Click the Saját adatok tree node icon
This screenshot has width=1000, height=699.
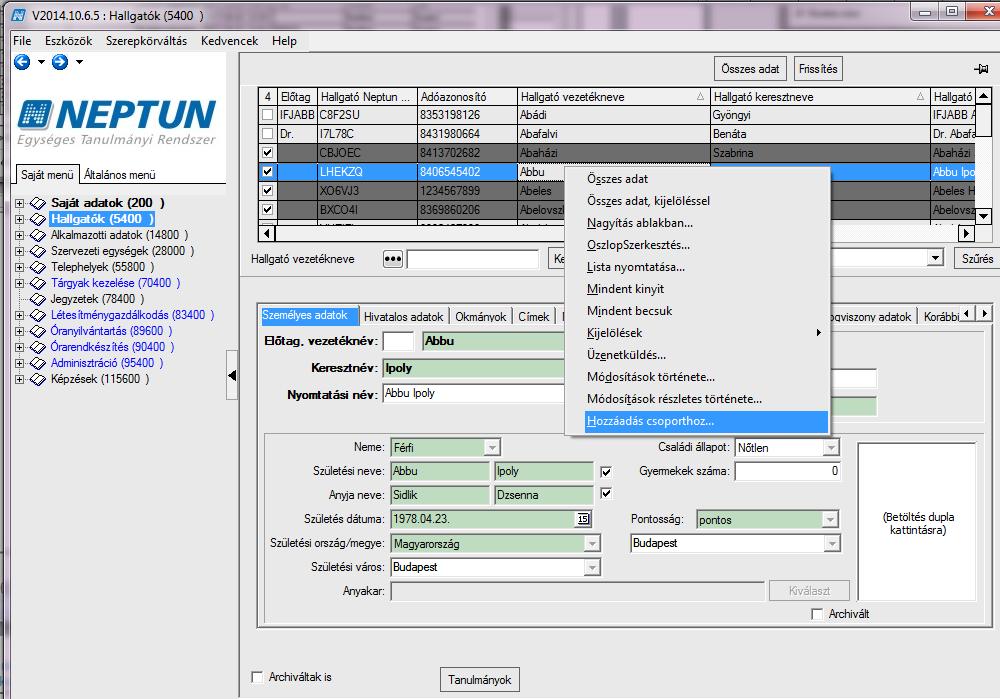point(38,203)
